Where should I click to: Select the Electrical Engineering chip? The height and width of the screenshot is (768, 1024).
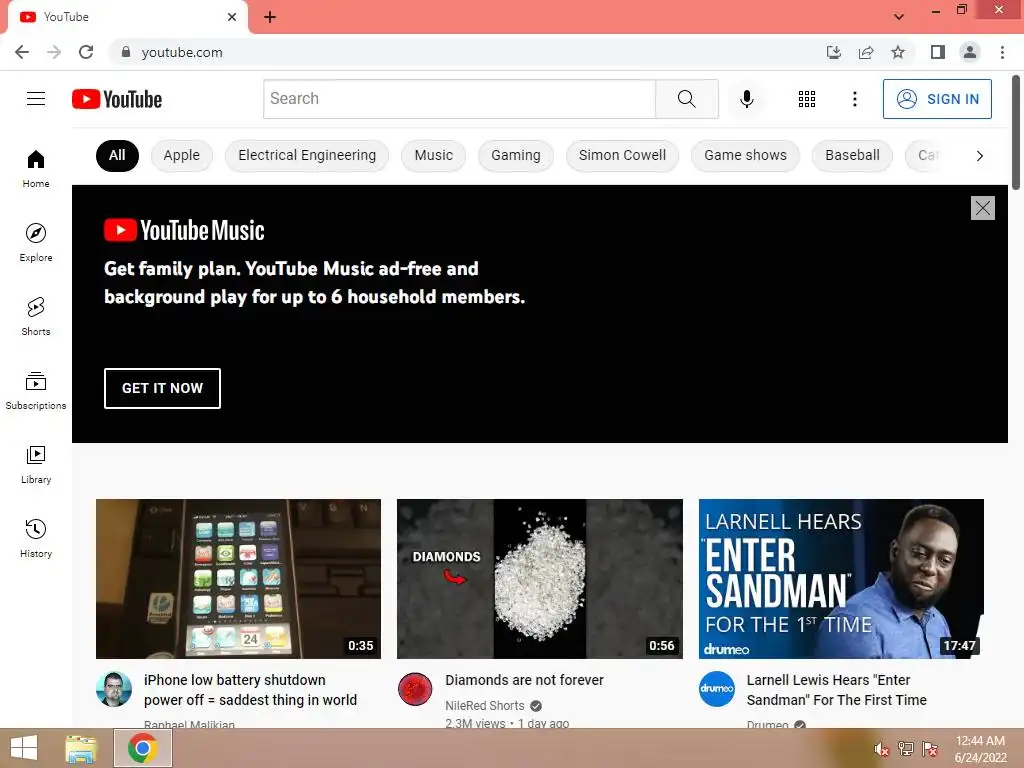[x=307, y=155]
